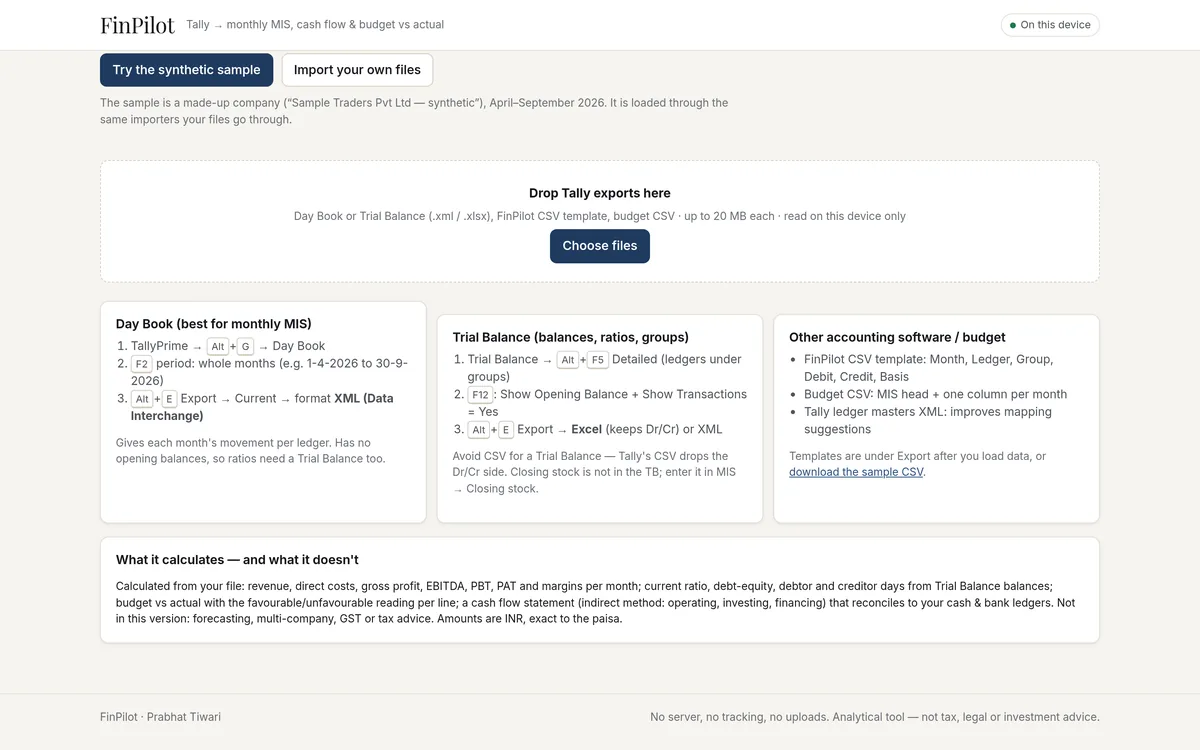Open the Try the synthetic sample tab
The height and width of the screenshot is (750, 1200).
[x=186, y=70]
